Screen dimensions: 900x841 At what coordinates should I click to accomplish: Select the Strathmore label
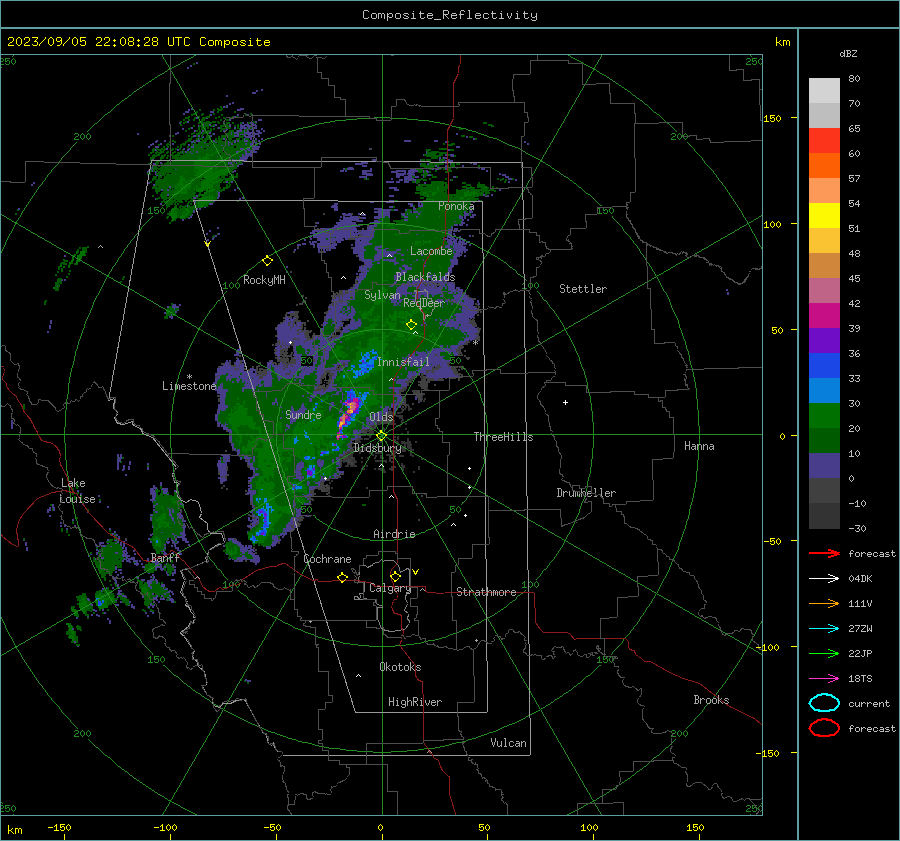(486, 592)
